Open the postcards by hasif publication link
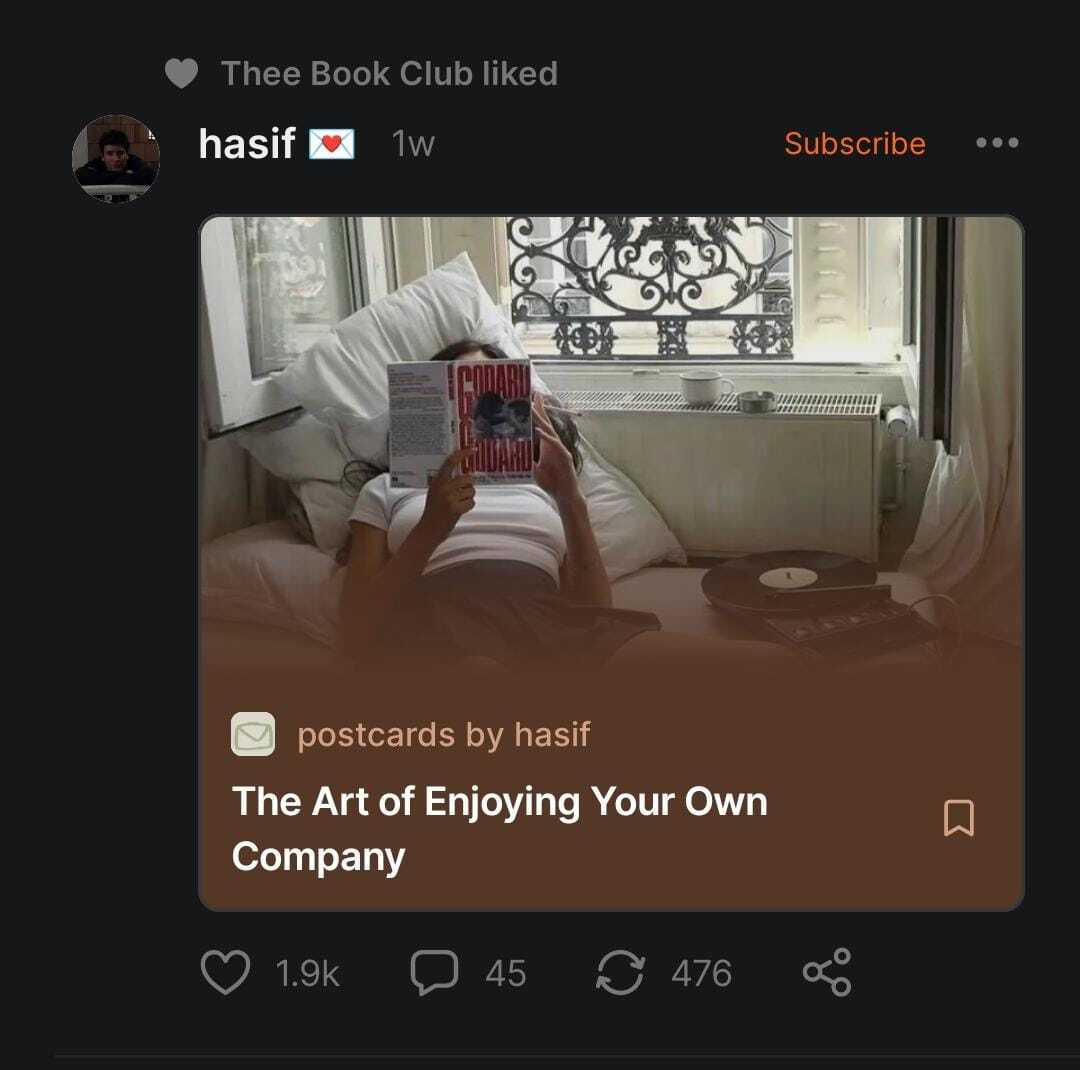1080x1070 pixels. tap(444, 734)
